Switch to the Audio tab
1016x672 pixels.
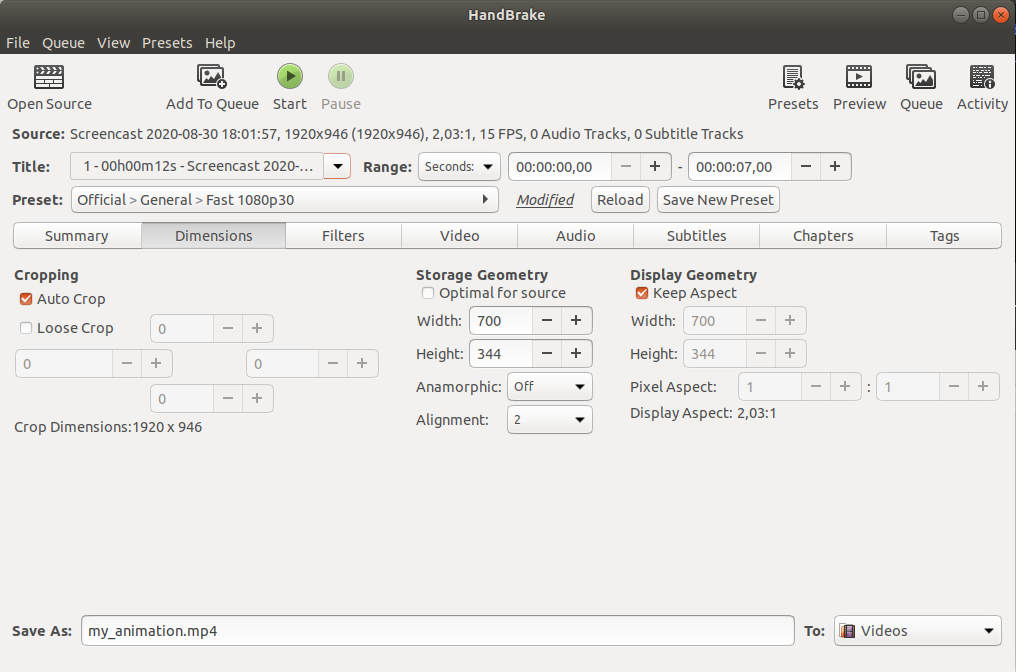click(x=575, y=236)
